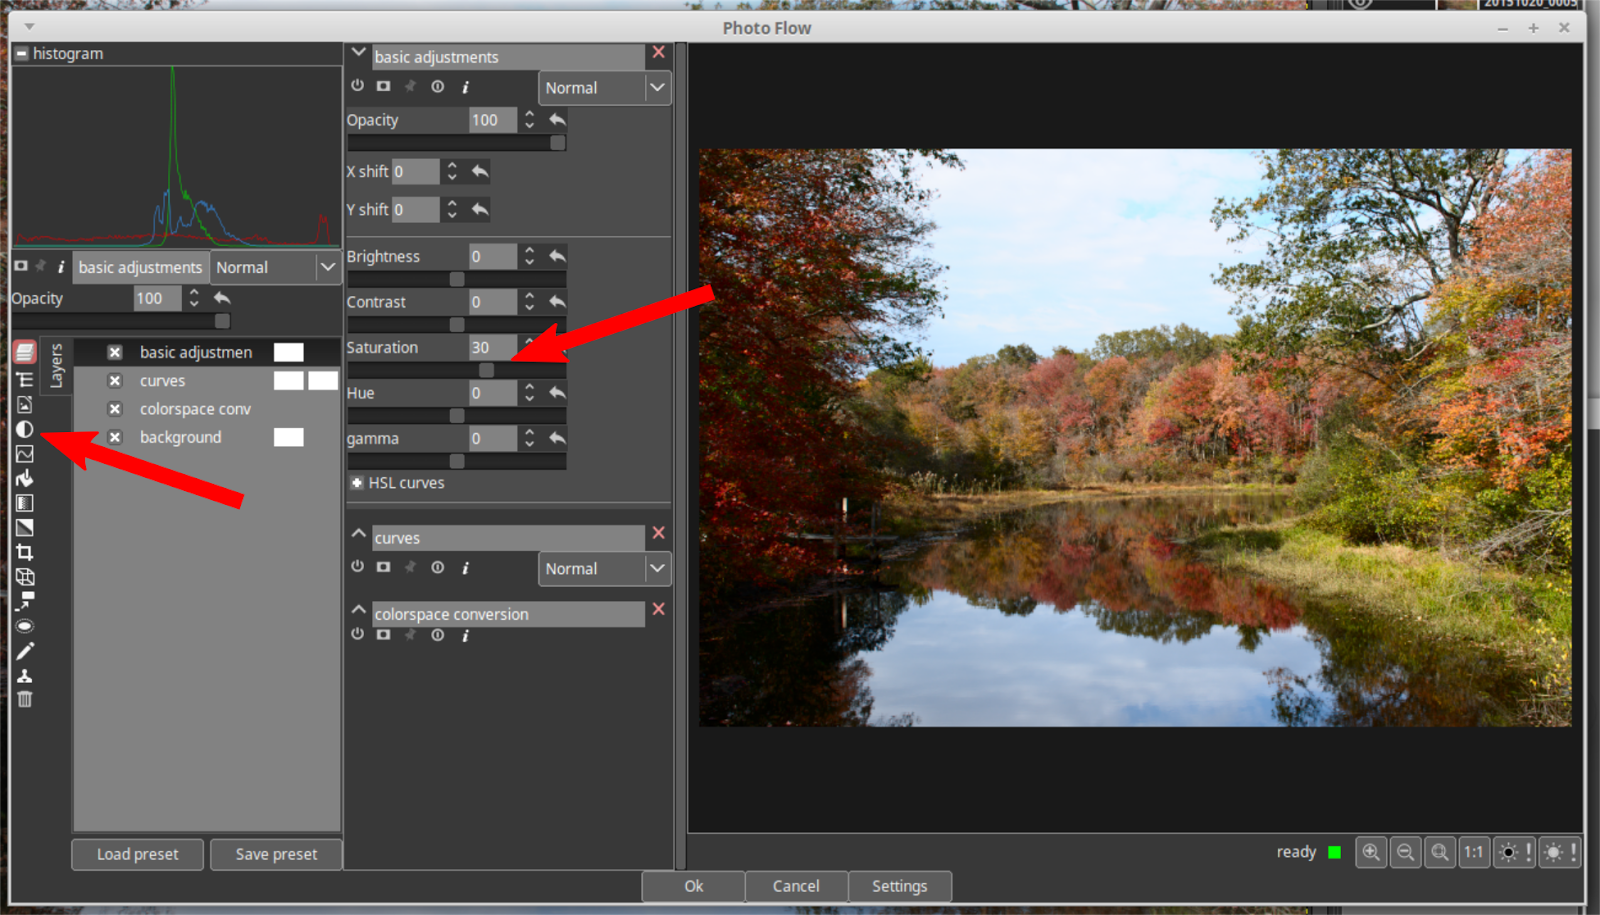Click the clone stamp tool icon
Viewport: 1600px width, 915px height.
(x=25, y=674)
